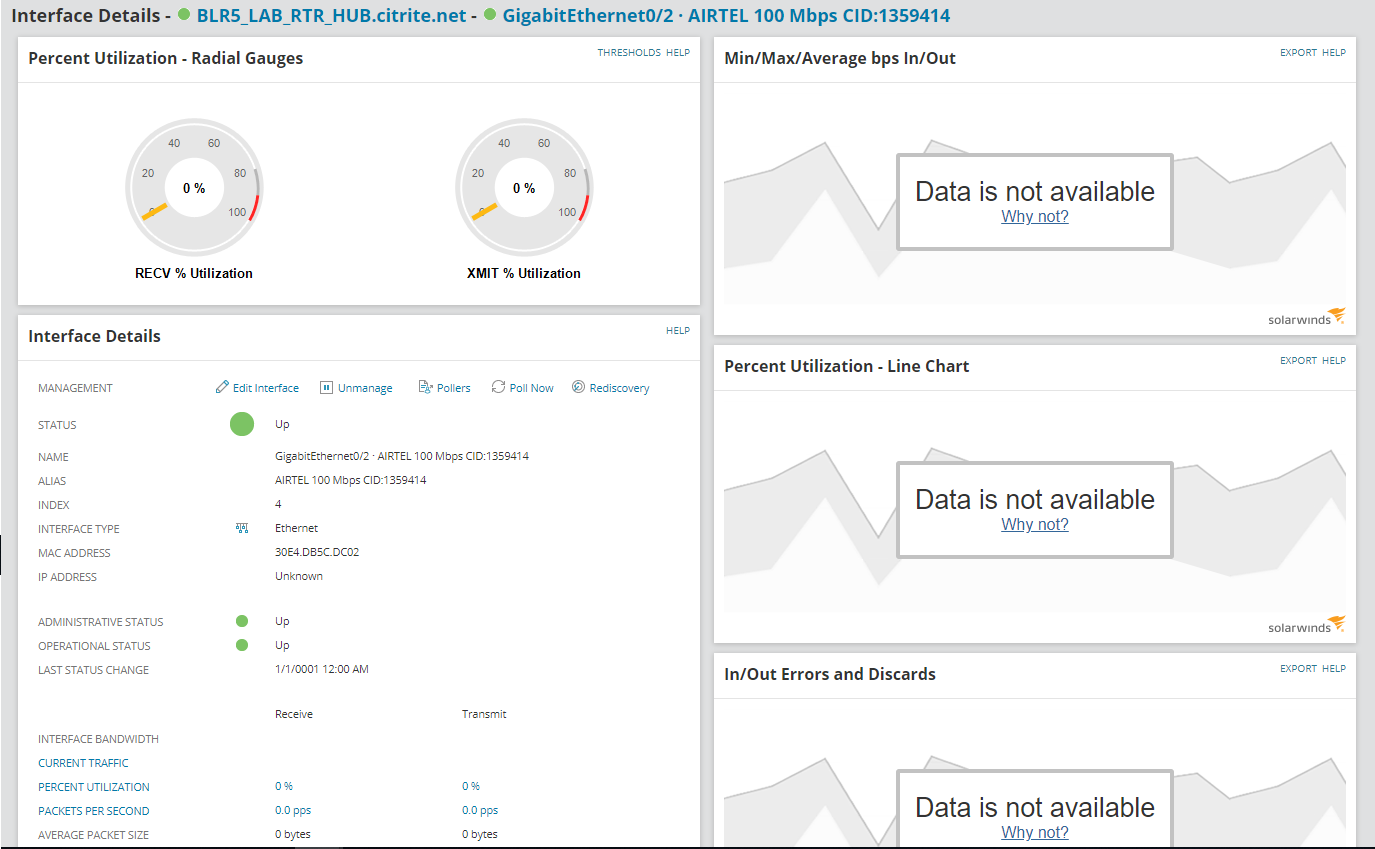Click the Edit Interface pencil icon
This screenshot has width=1375, height=849.
pos(222,387)
